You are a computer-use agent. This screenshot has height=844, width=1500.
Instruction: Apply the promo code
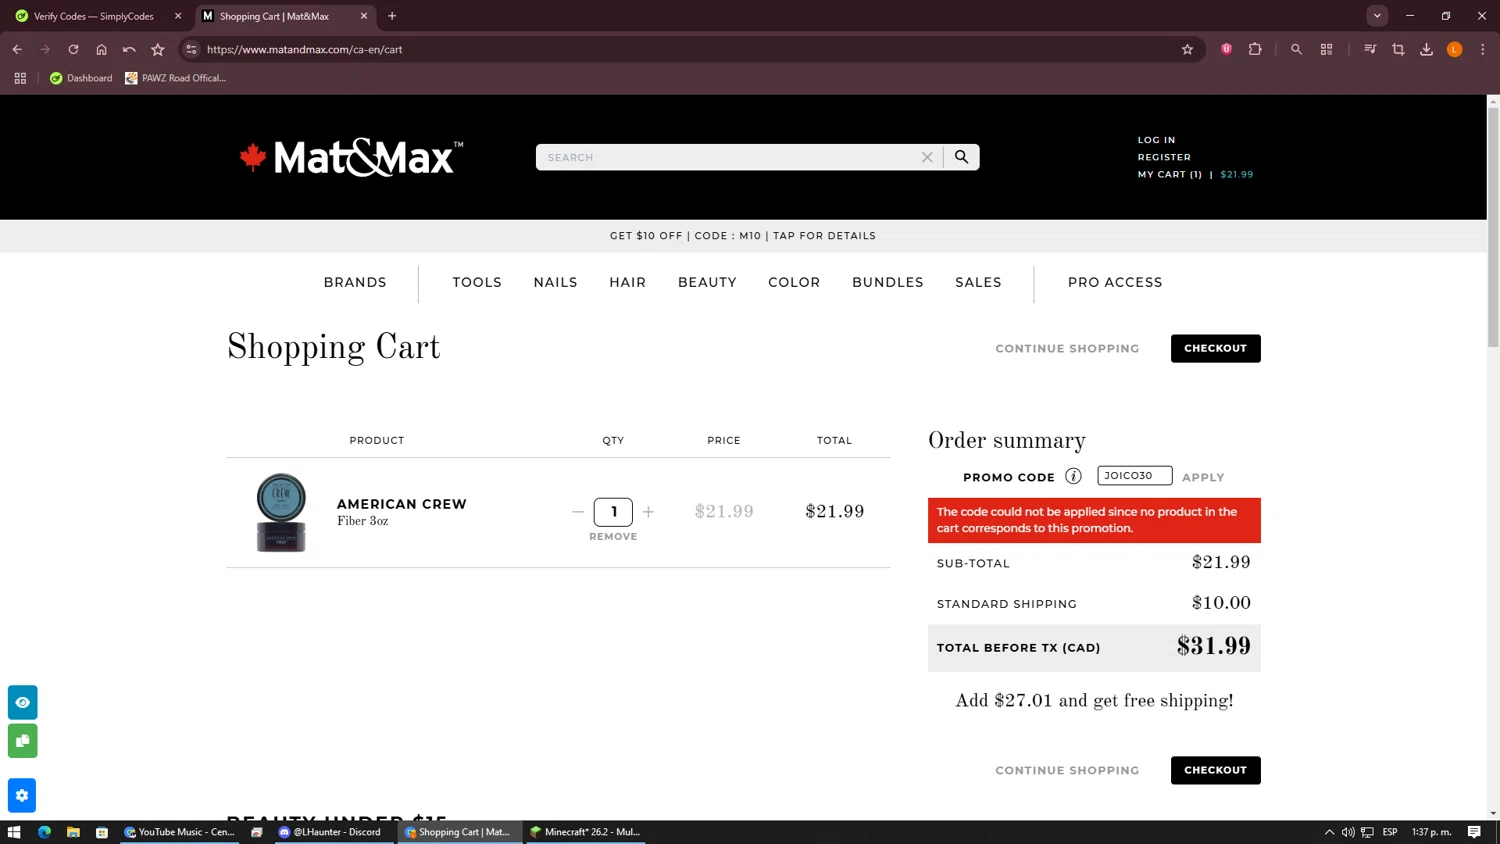pyautogui.click(x=1203, y=477)
